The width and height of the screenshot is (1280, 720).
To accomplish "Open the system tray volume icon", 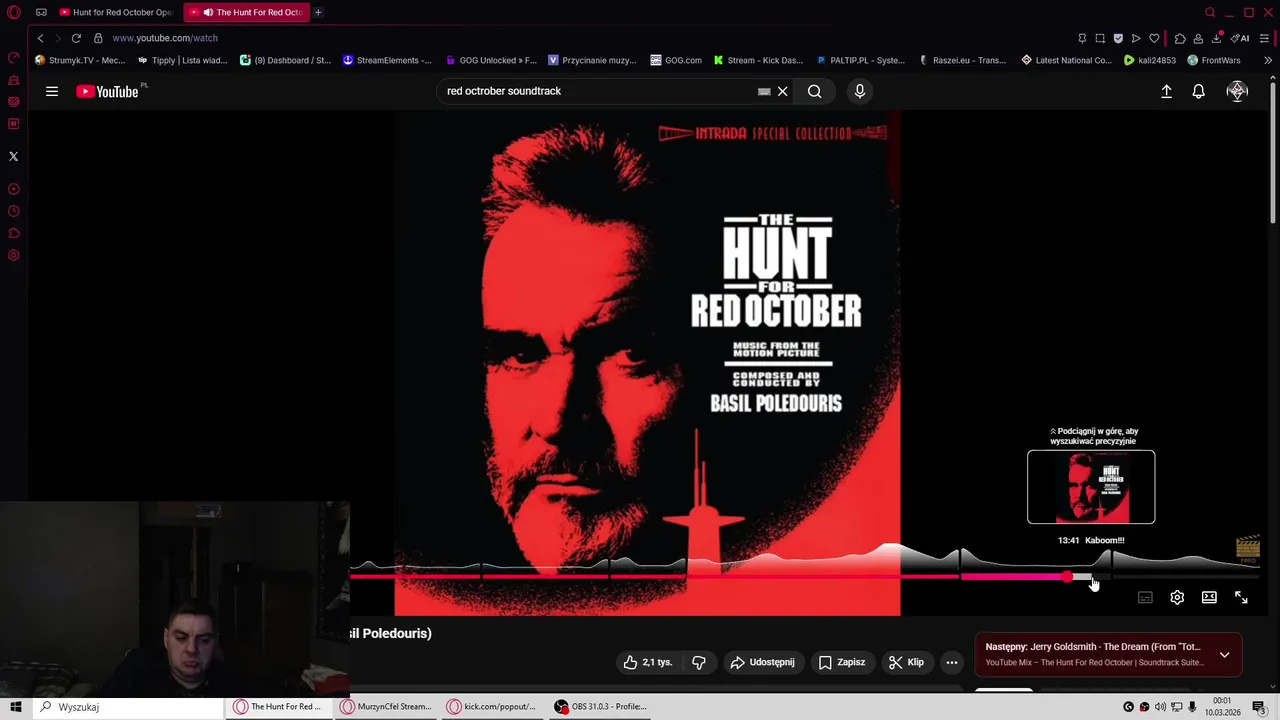I will tap(1160, 707).
